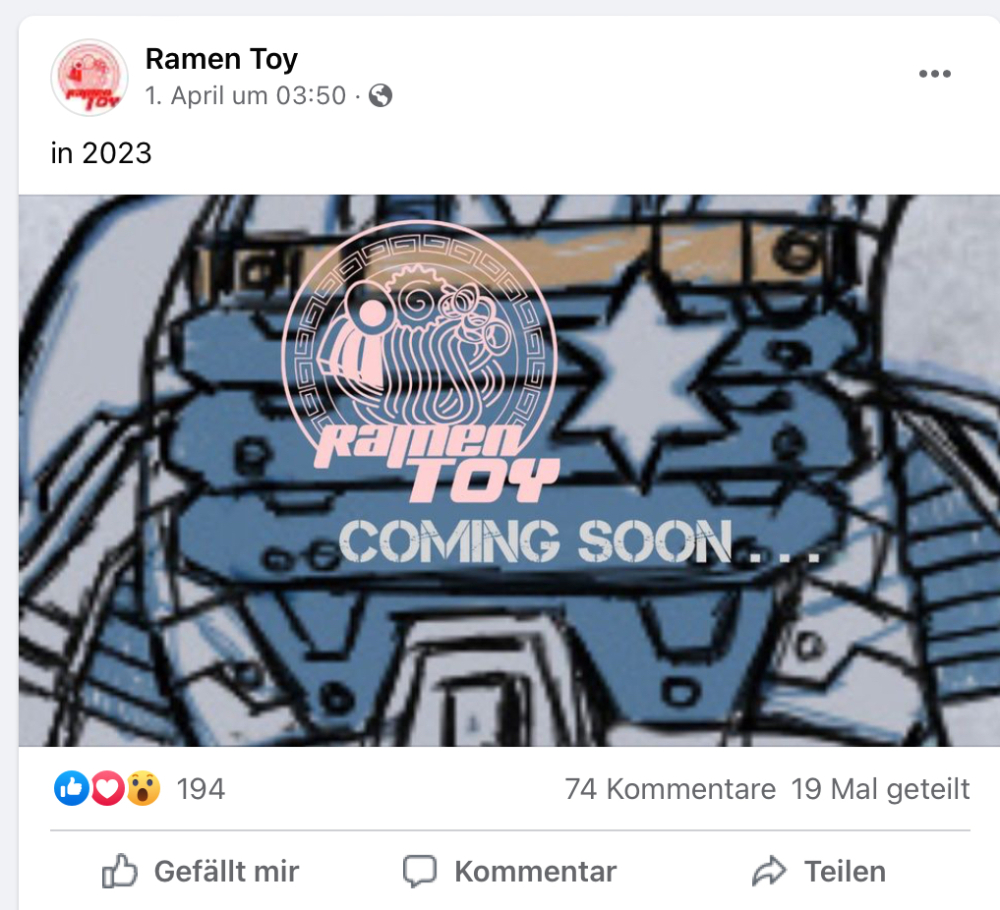
Task: Click the Gefällt mir button
Action: (200, 871)
